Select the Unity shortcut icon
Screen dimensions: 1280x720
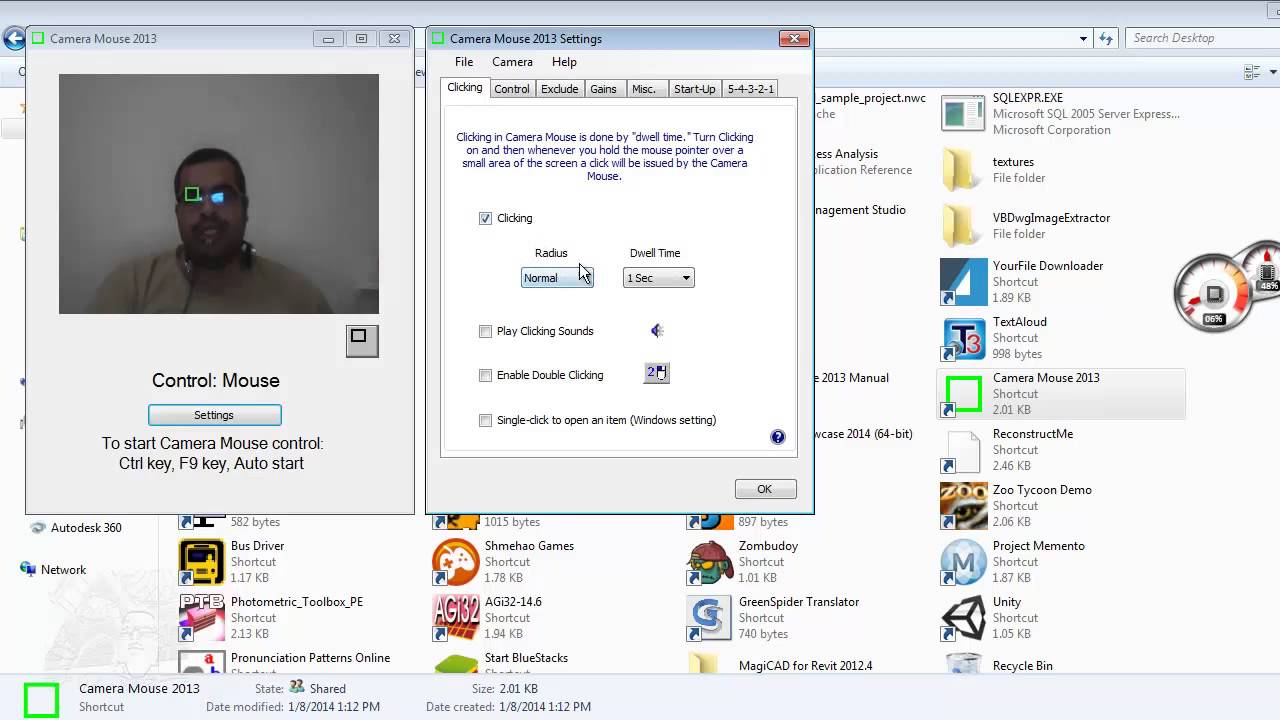[x=963, y=618]
